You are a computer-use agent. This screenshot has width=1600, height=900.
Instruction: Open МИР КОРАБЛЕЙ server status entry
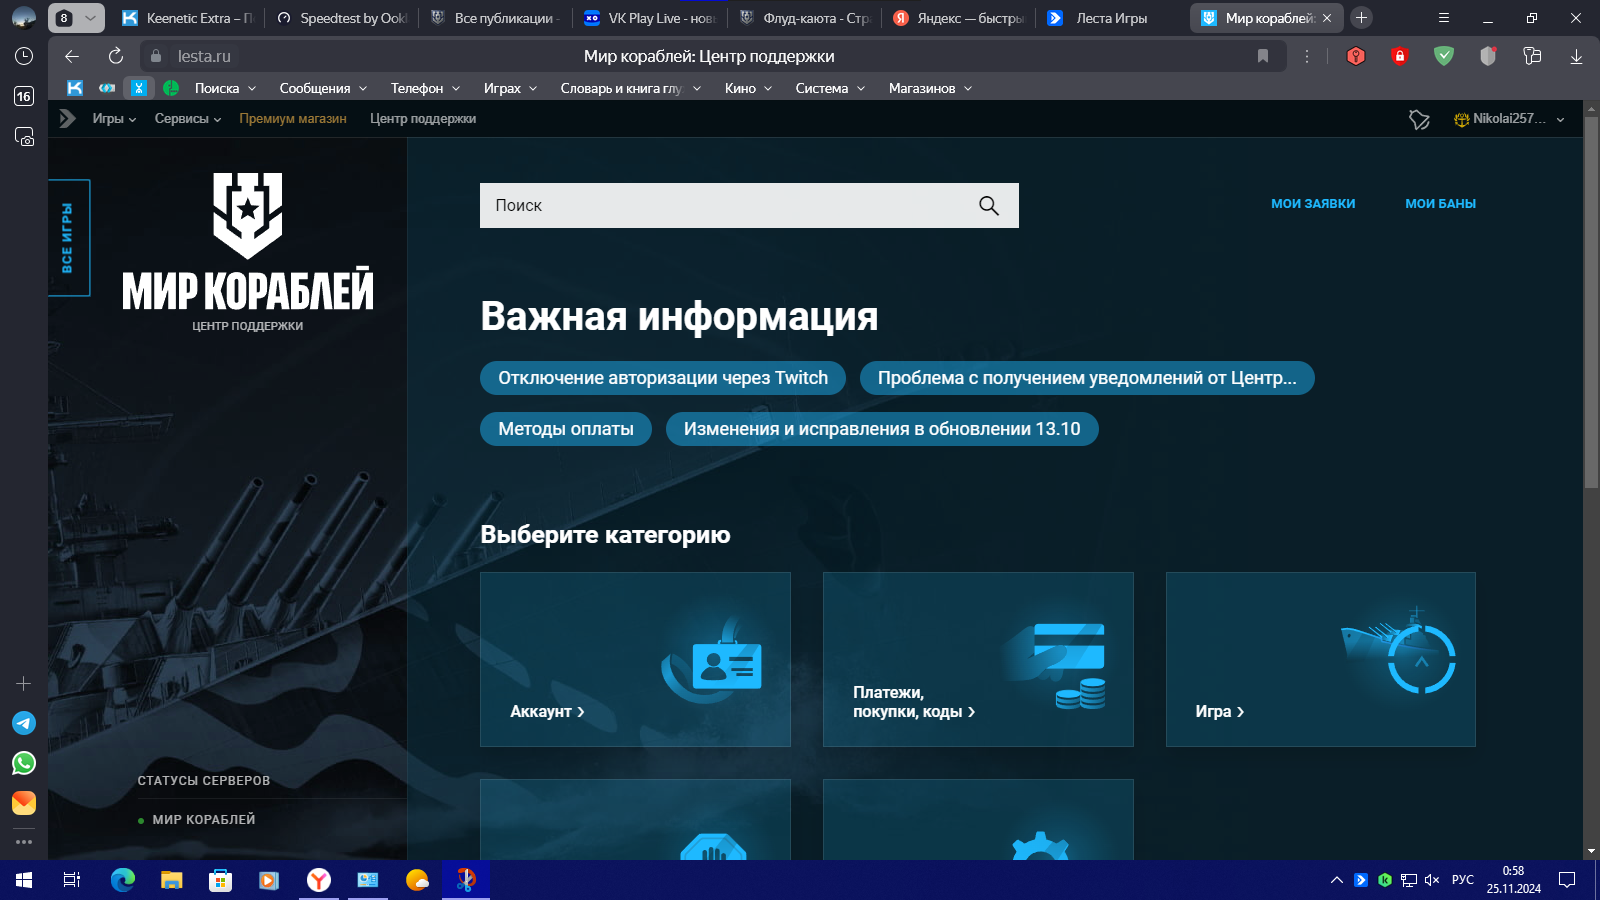click(203, 820)
